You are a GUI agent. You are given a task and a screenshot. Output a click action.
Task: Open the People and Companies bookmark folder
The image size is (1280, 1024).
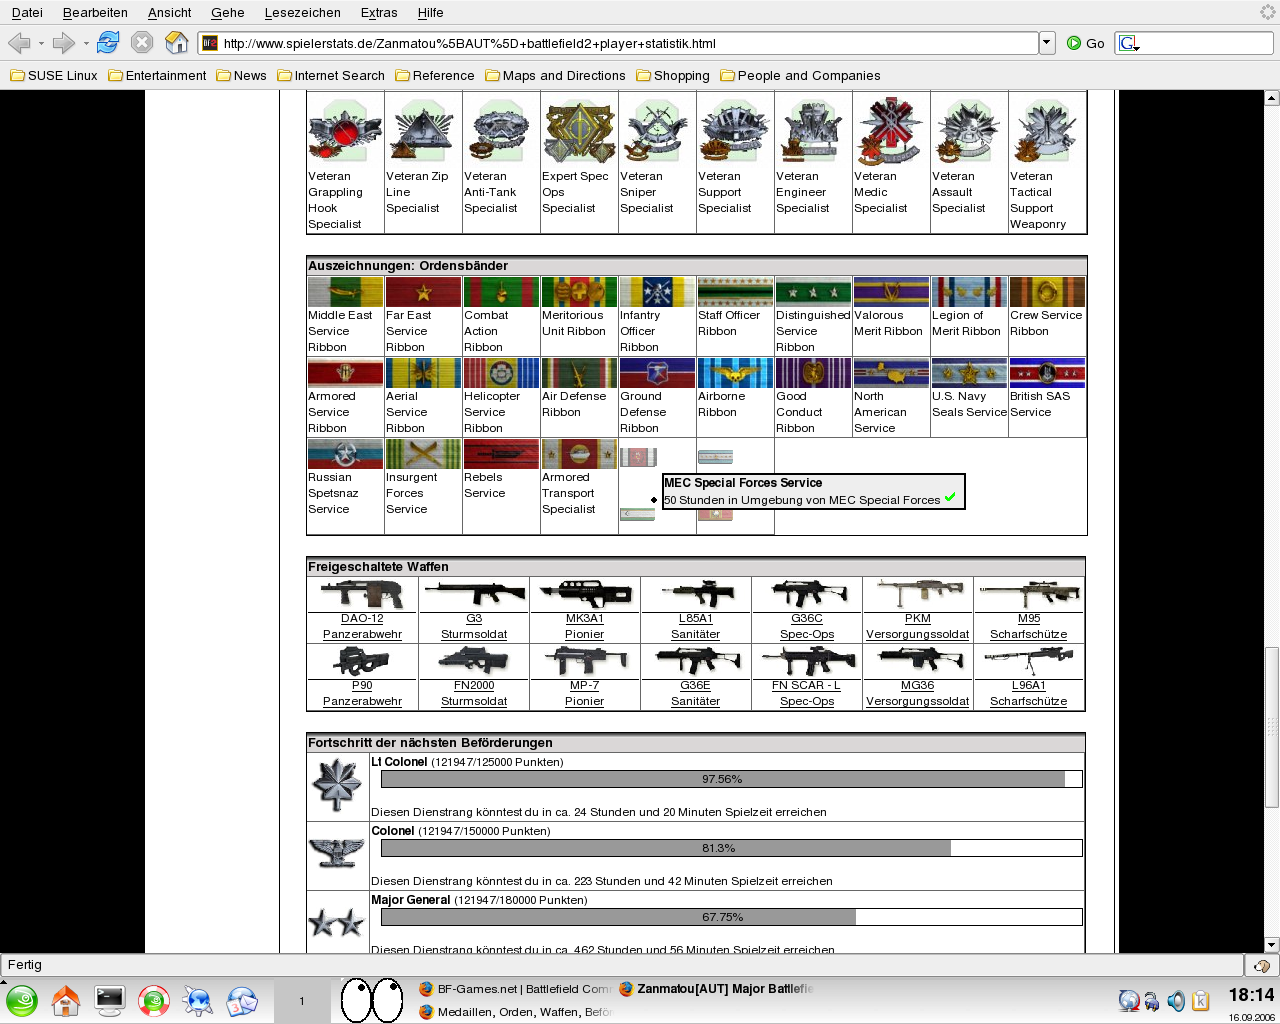click(x=800, y=75)
